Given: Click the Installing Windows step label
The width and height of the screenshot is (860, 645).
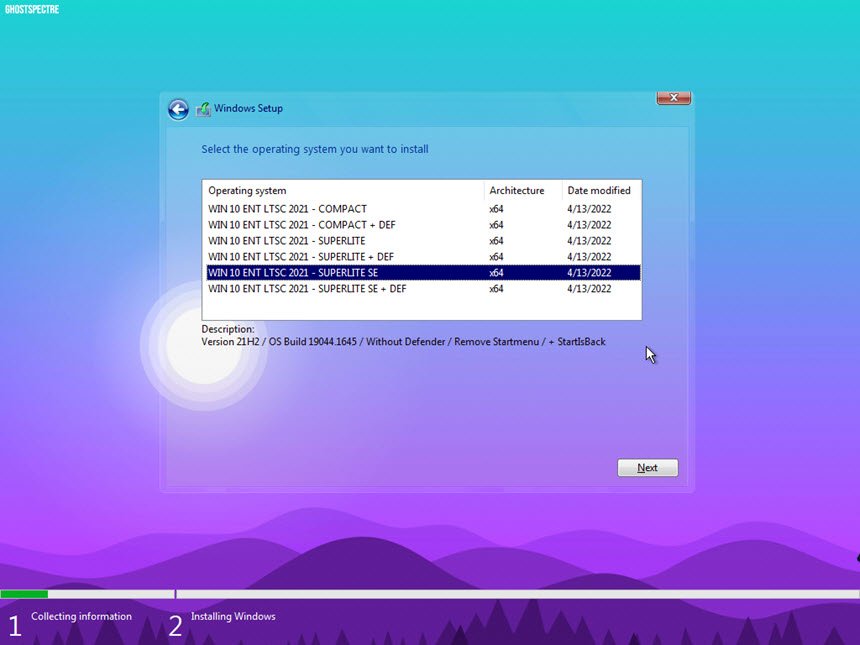Looking at the screenshot, I should (233, 616).
